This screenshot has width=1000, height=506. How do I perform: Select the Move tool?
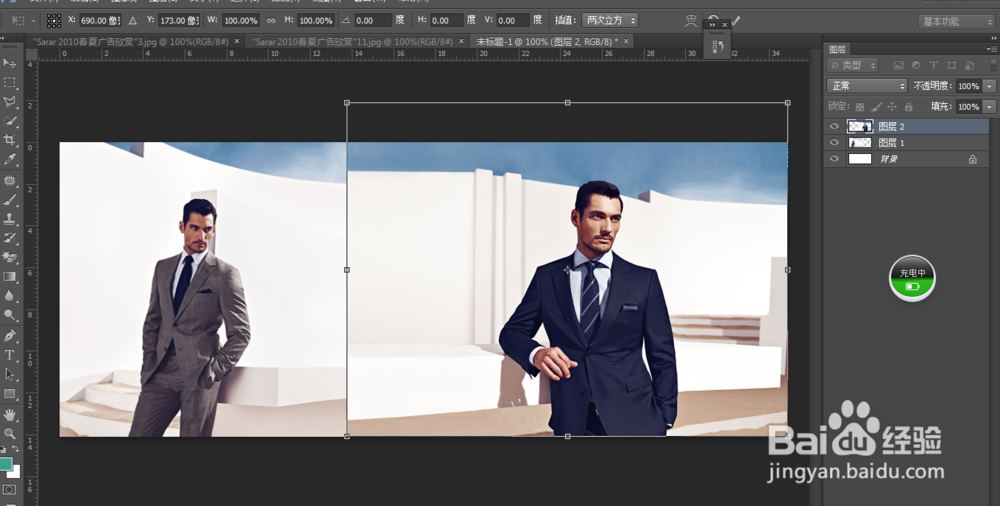tap(10, 63)
